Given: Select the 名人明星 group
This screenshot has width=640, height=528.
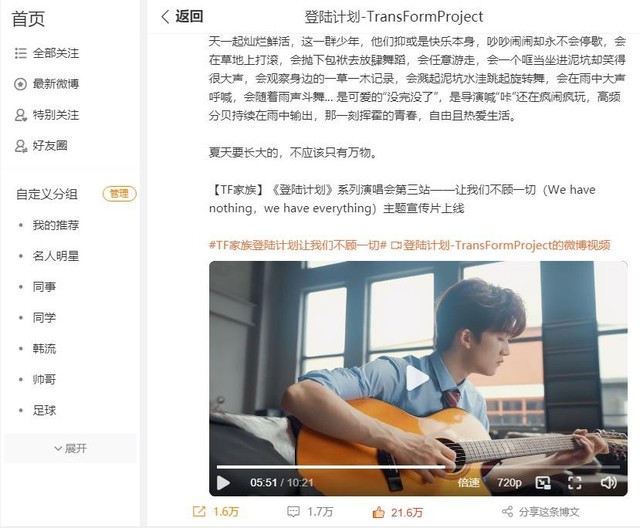Looking at the screenshot, I should [x=56, y=256].
